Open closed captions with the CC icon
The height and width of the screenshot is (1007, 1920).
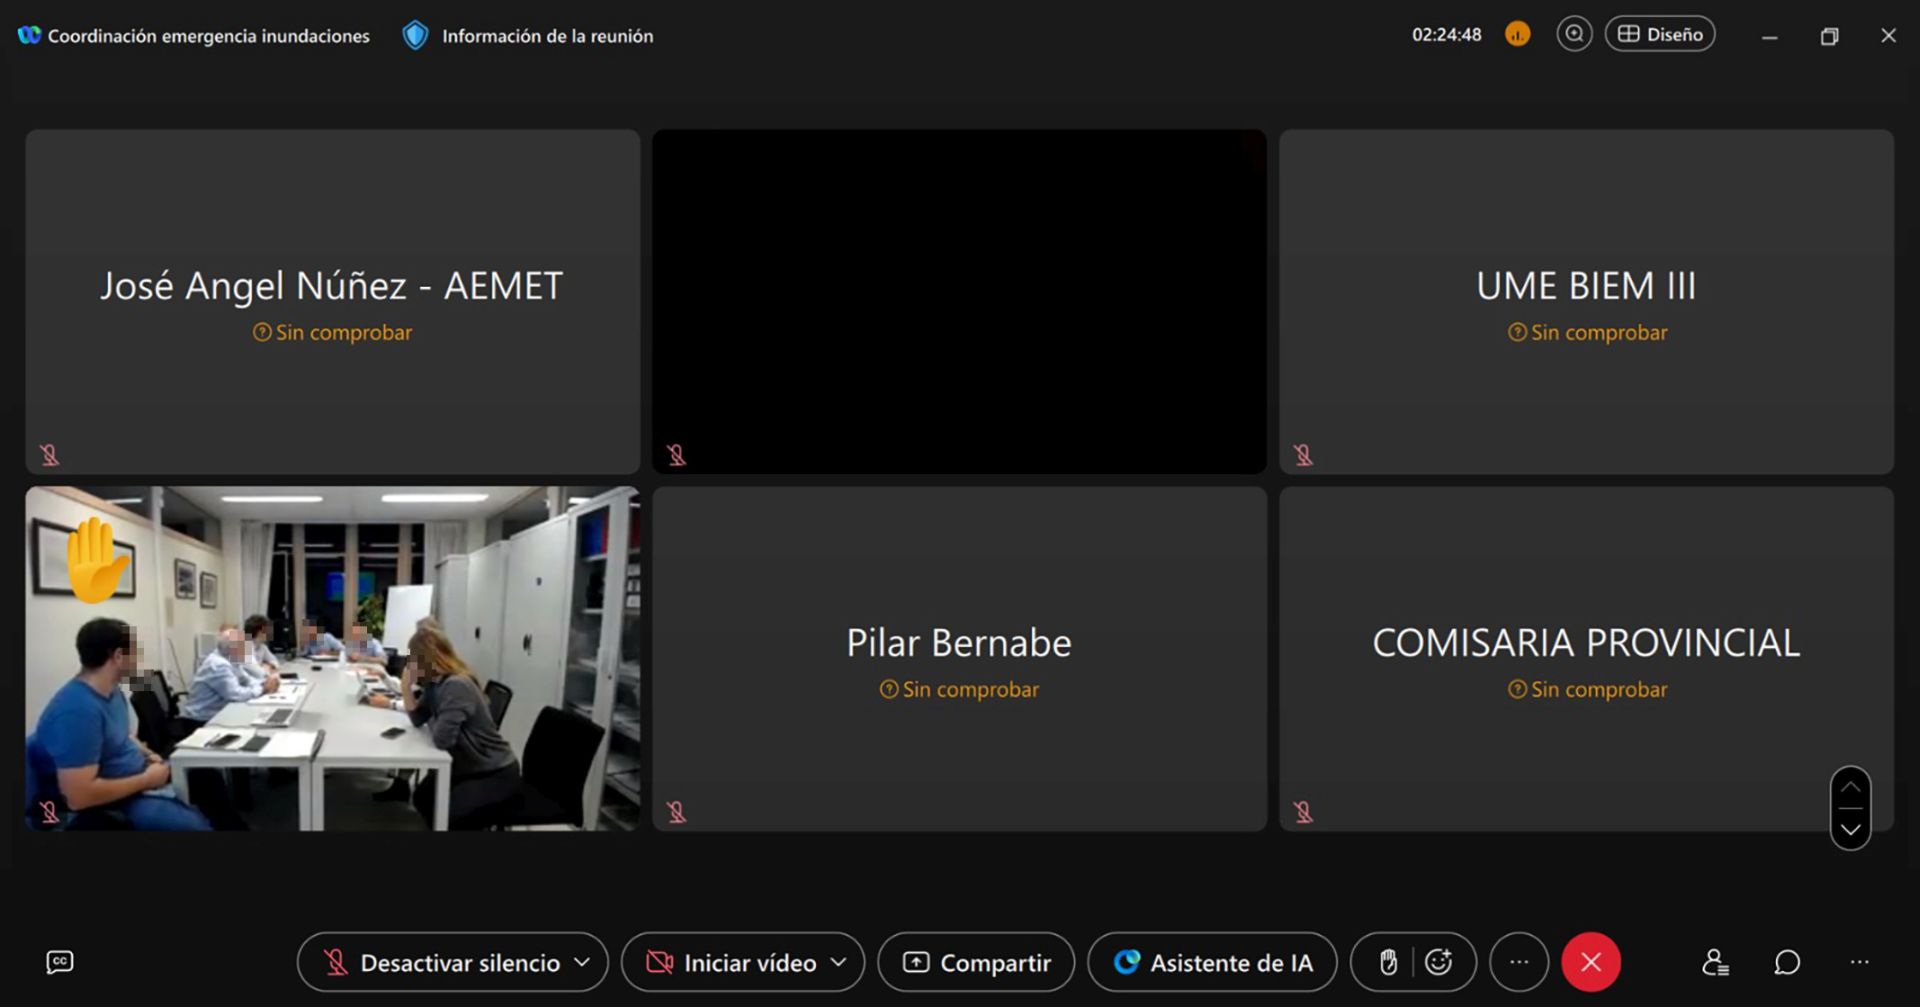point(60,962)
